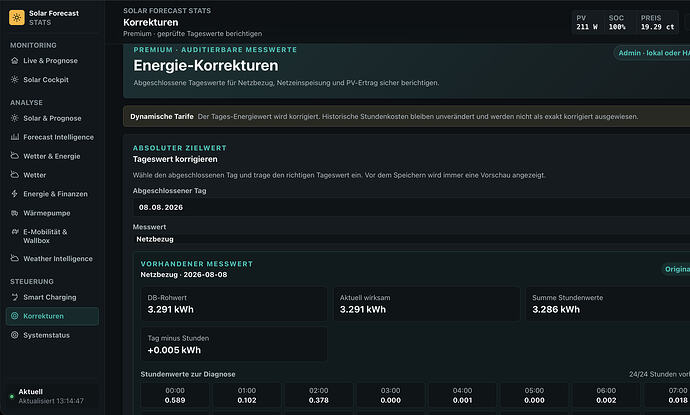Click the 24/24 Stunden indicator text
Screen dimensions: 690x415
click(x=659, y=375)
